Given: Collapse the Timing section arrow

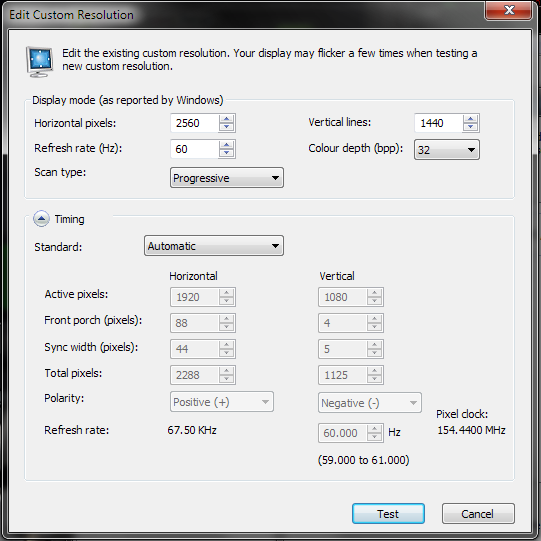Looking at the screenshot, I should (x=41, y=219).
